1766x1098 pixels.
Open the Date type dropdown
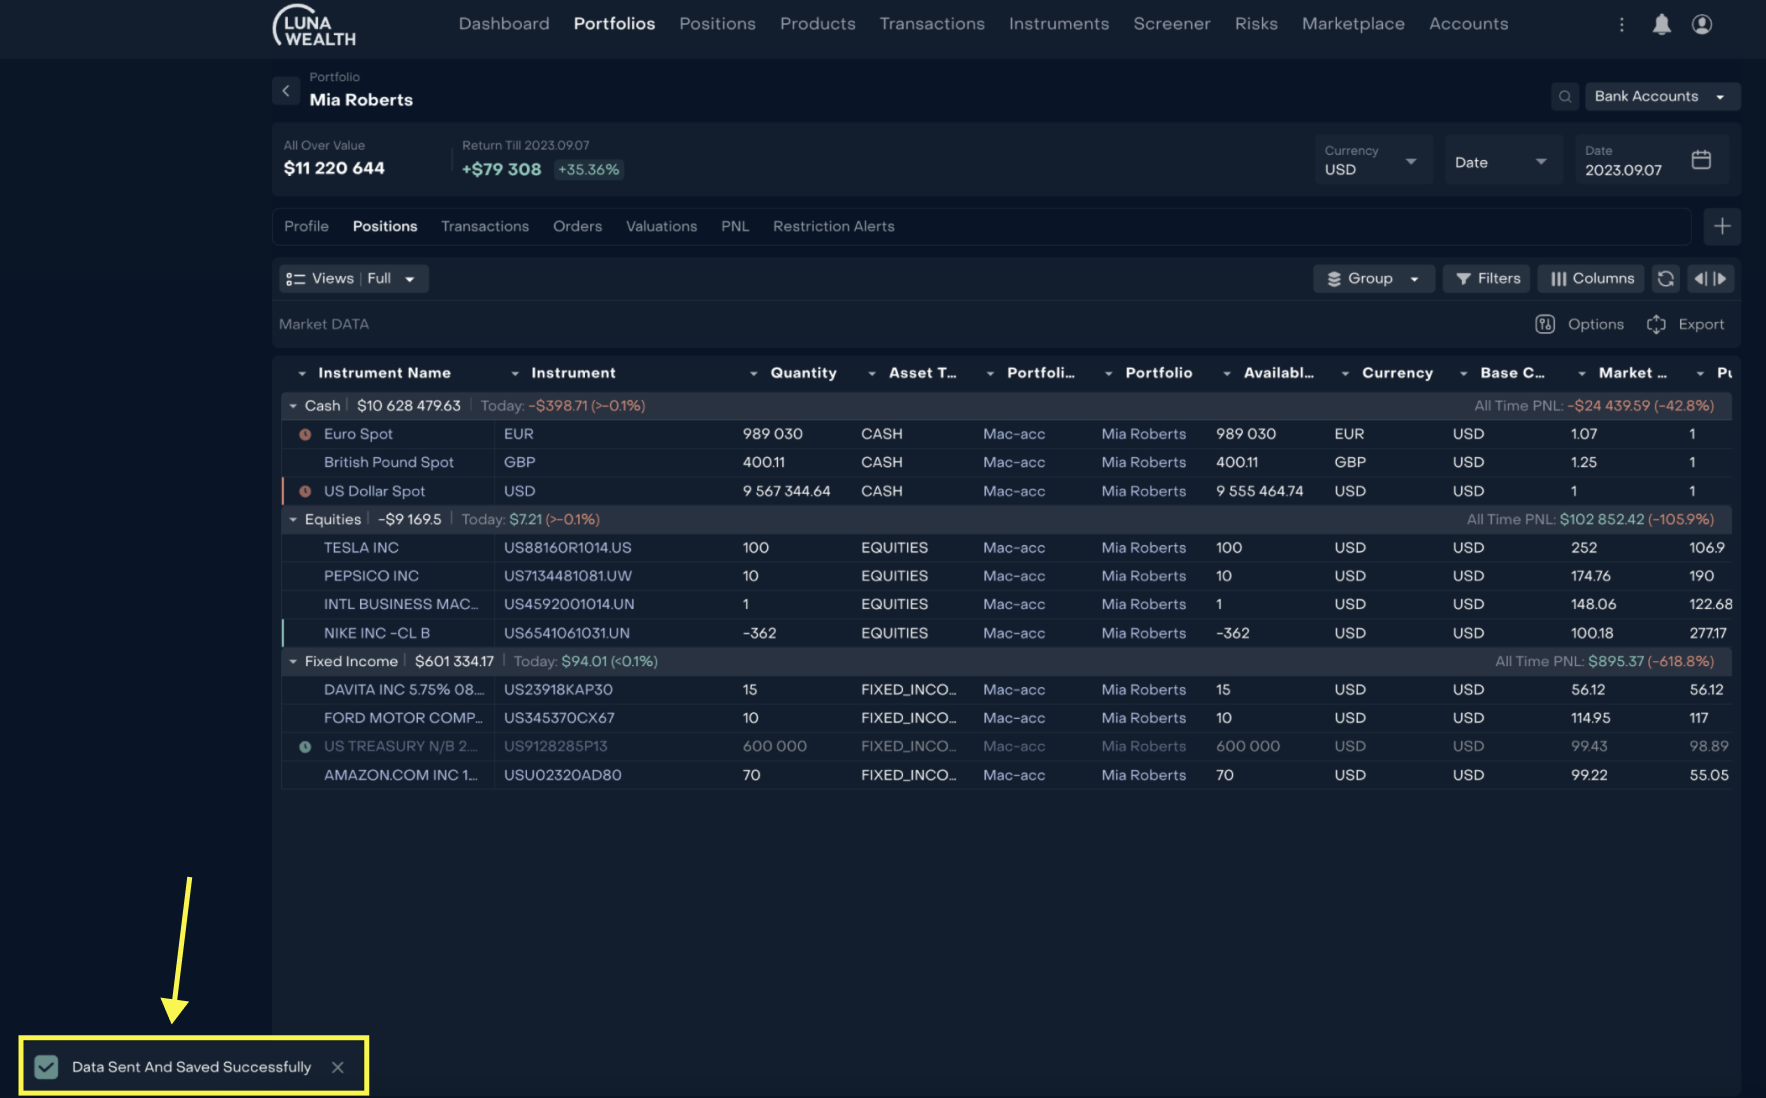pos(1502,160)
